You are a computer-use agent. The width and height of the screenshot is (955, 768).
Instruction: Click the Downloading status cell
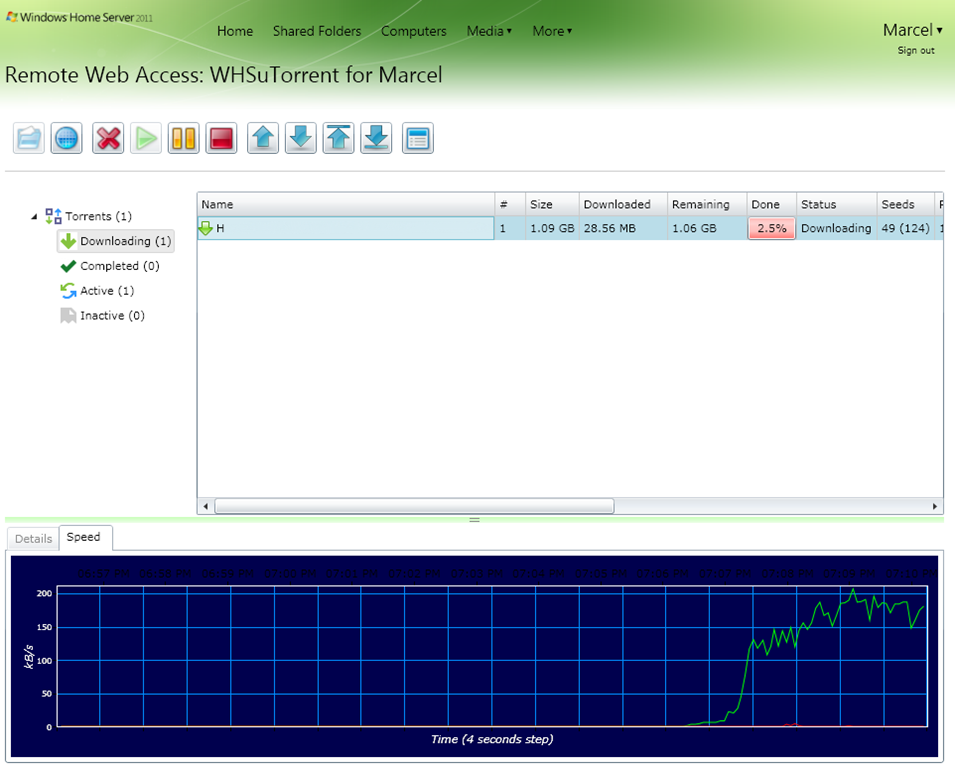click(x=837, y=228)
